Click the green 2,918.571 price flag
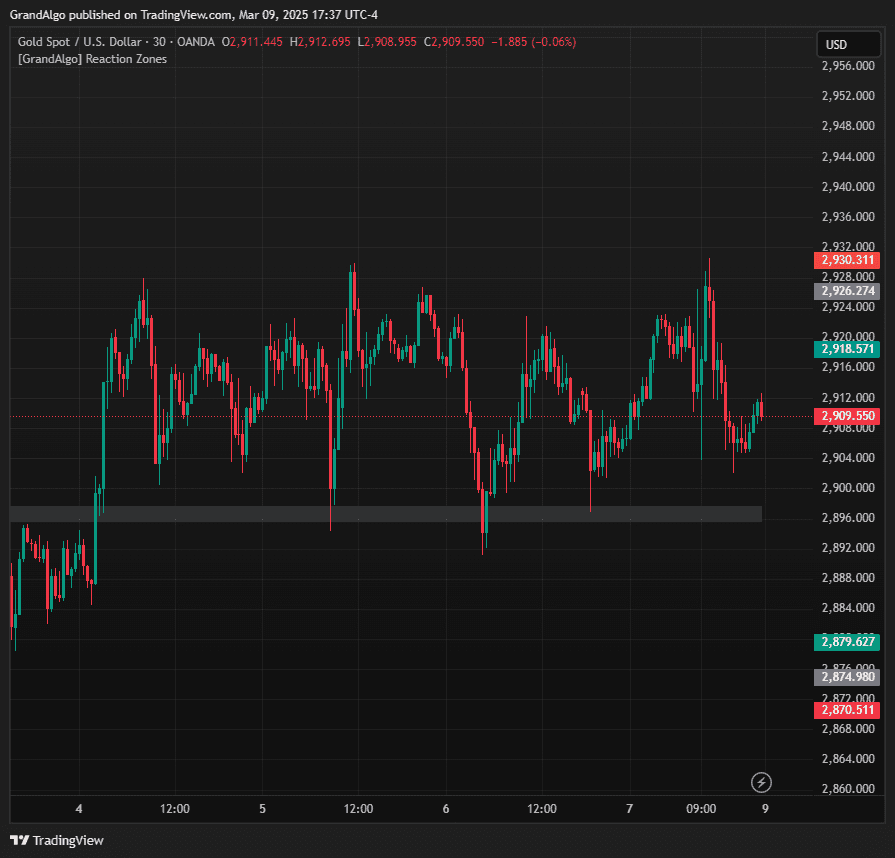The image size is (895, 858). pyautogui.click(x=846, y=350)
